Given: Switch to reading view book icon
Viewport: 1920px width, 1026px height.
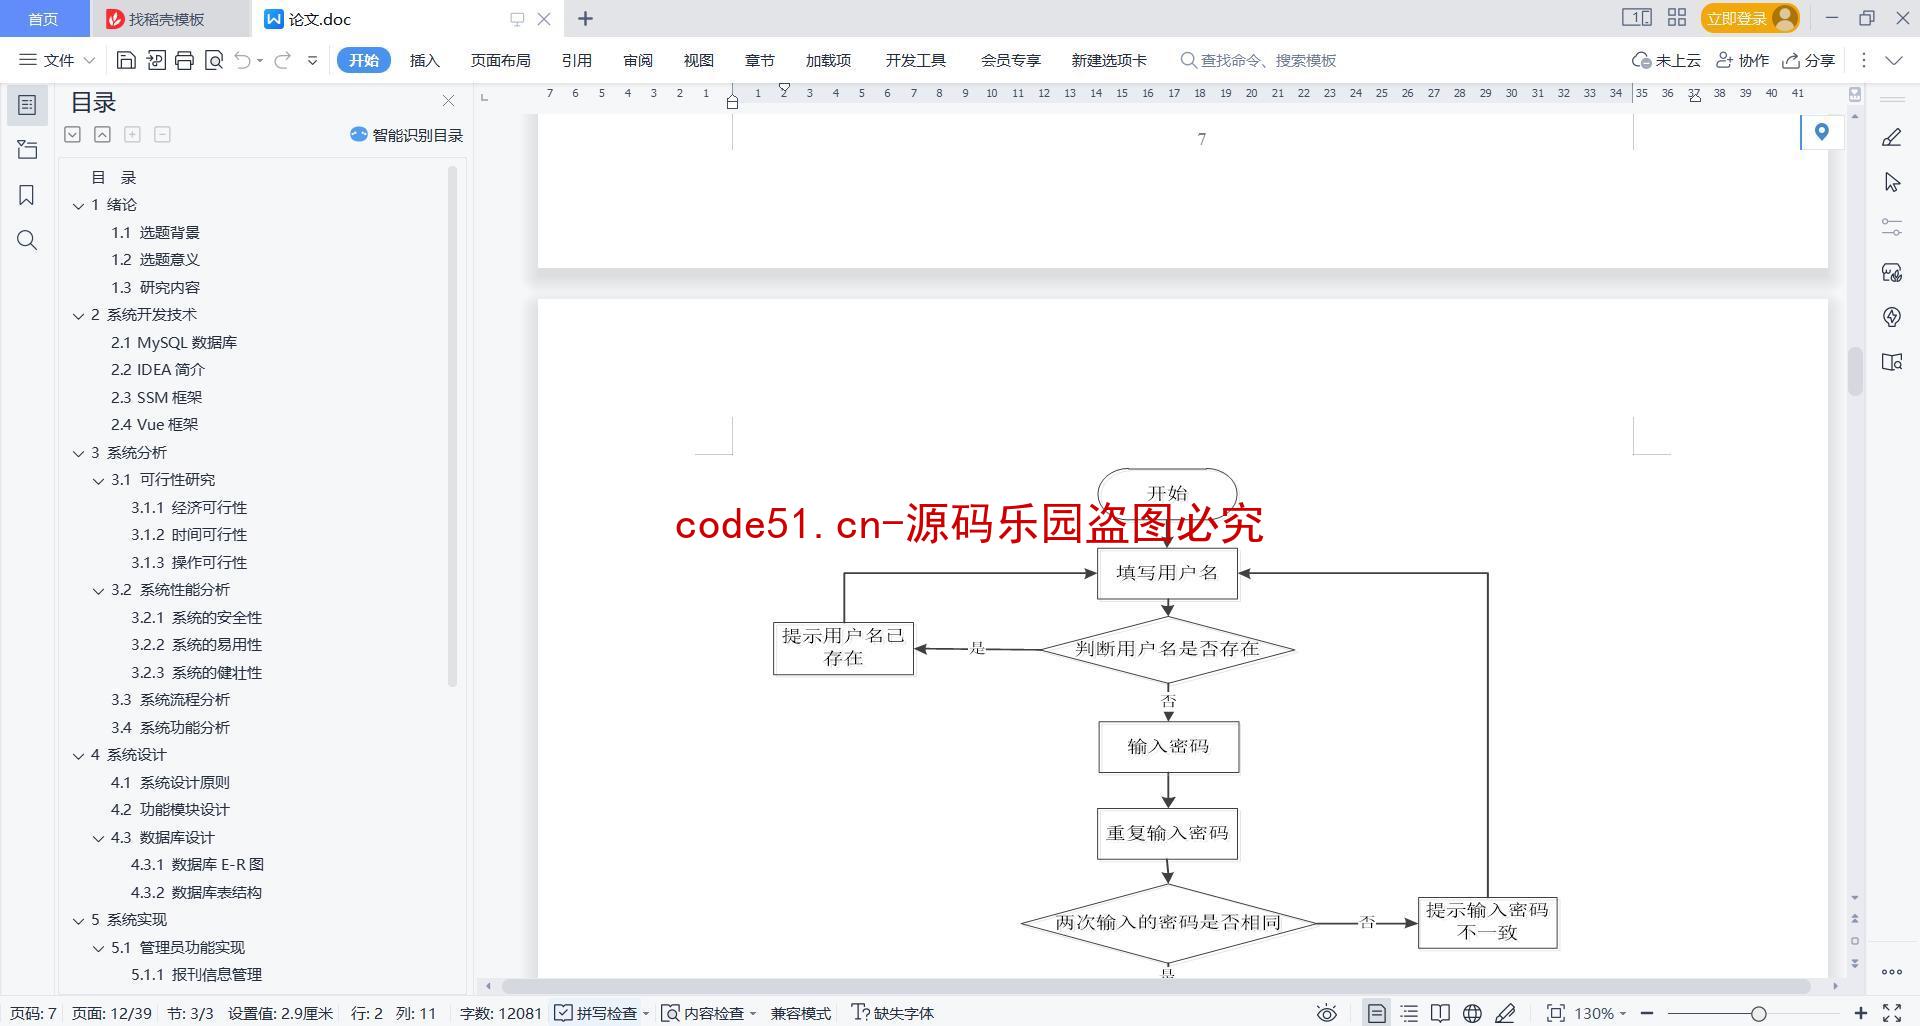Looking at the screenshot, I should (x=1440, y=1013).
